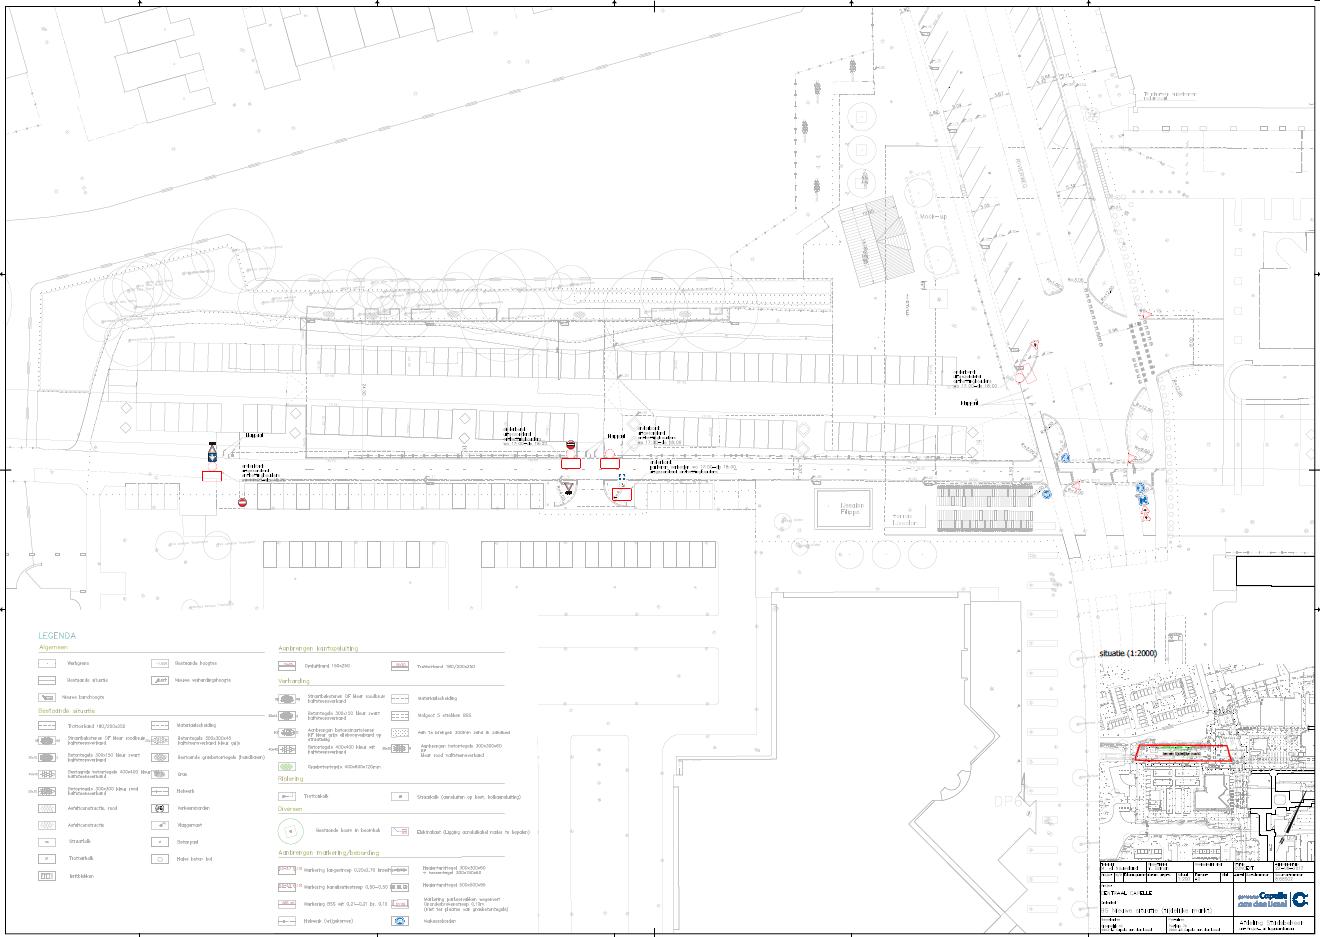Select the Riolering legend heading

coord(290,779)
